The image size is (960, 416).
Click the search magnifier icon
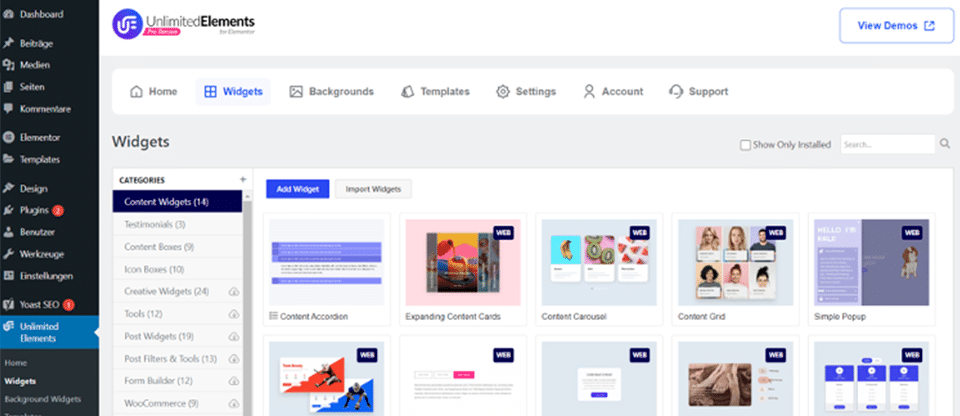click(x=945, y=144)
